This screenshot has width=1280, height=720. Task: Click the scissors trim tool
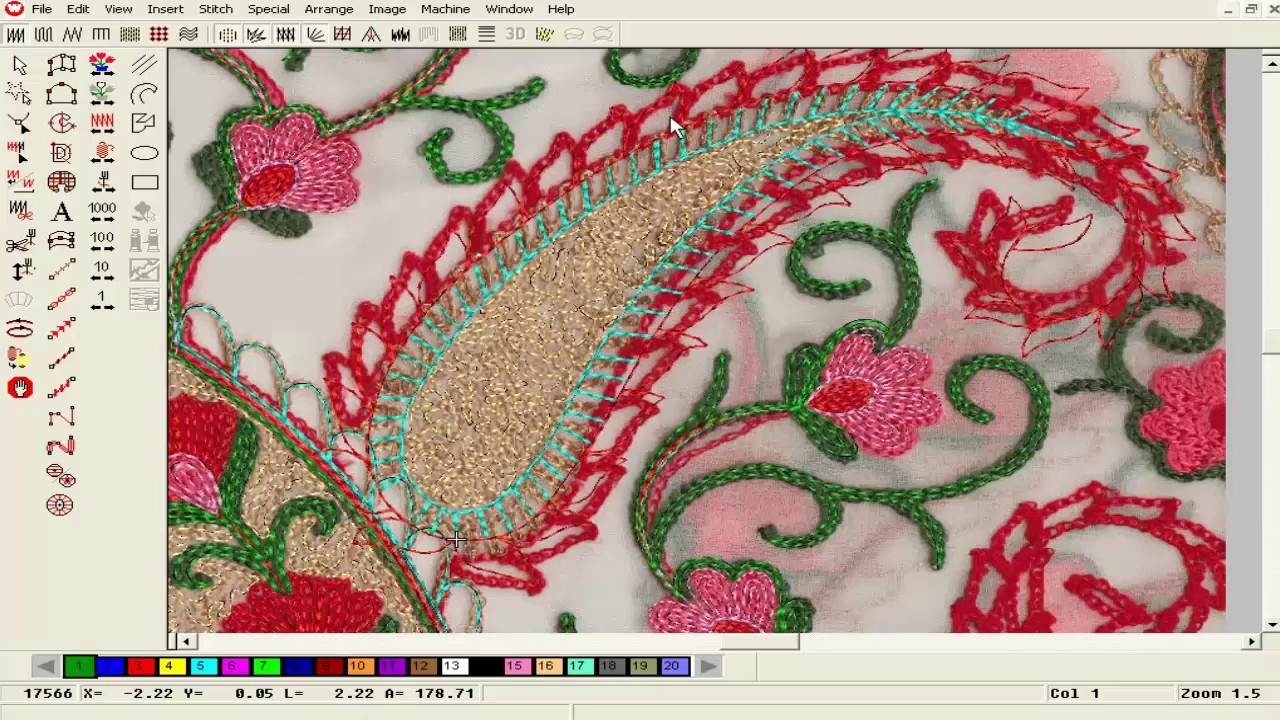[x=20, y=242]
